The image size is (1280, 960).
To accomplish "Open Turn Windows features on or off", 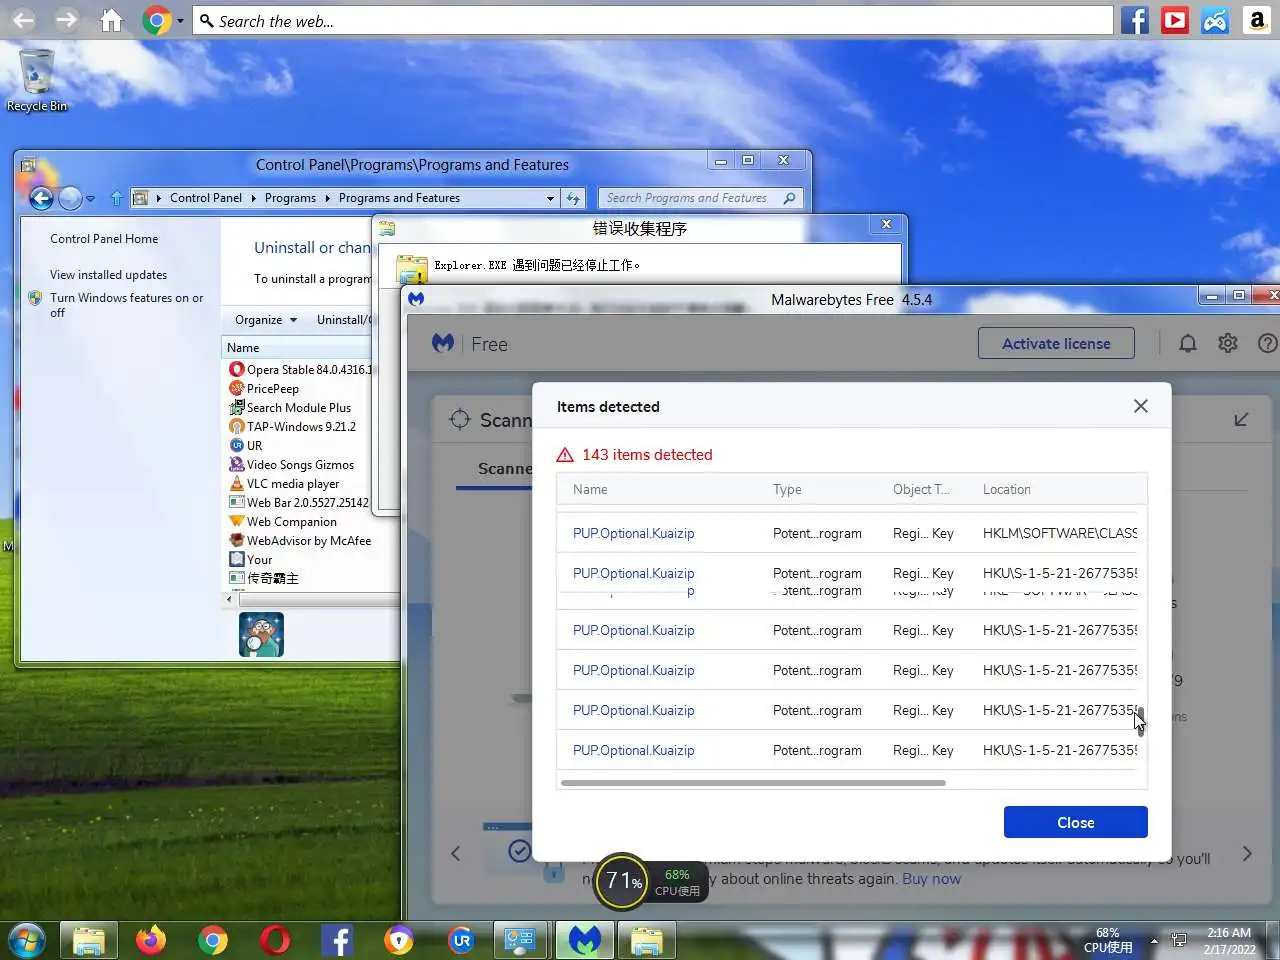I will 126,305.
